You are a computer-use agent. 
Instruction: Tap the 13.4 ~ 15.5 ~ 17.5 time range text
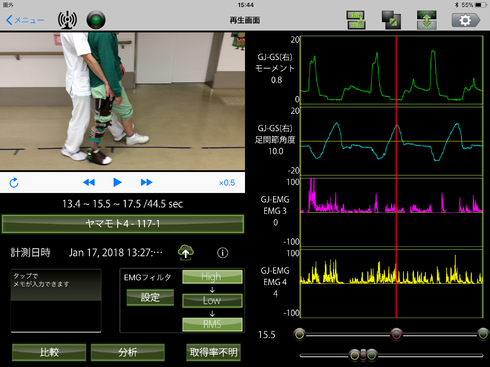tap(122, 204)
